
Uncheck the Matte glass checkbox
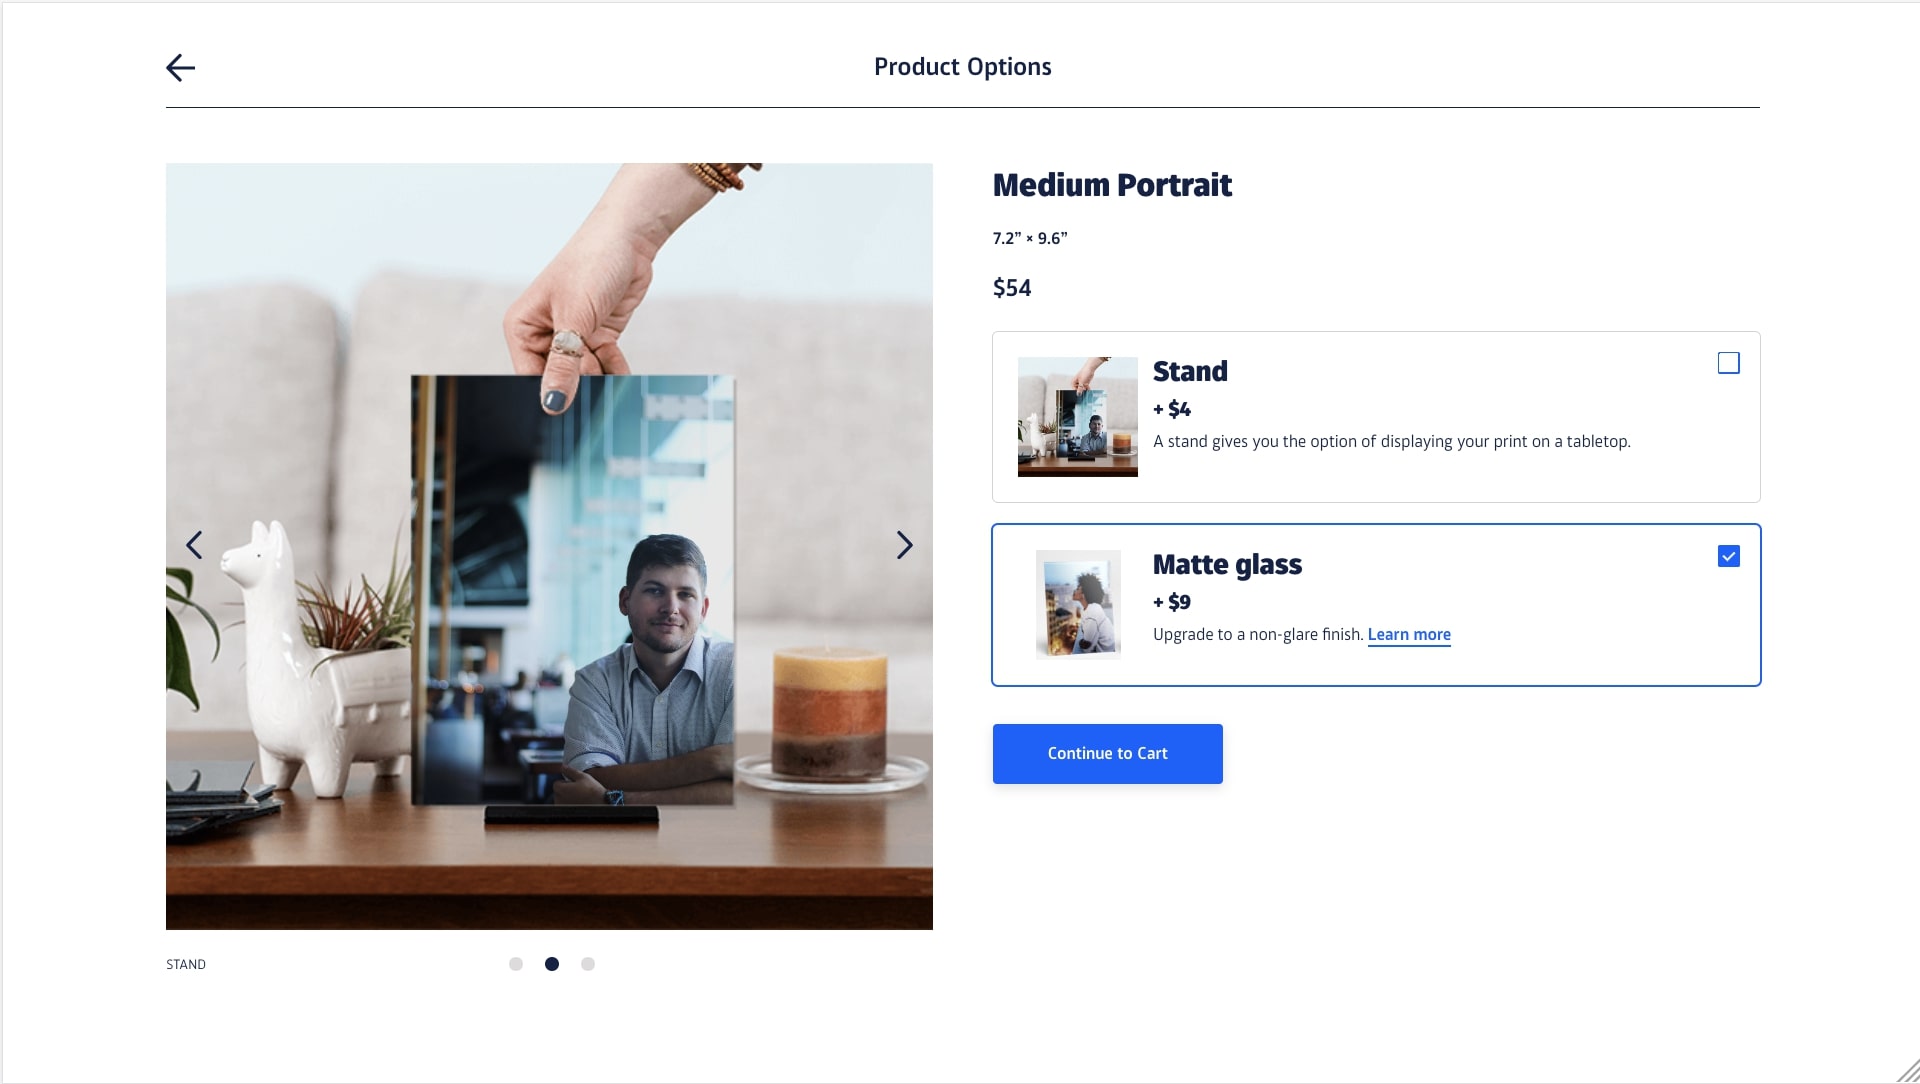(x=1728, y=556)
